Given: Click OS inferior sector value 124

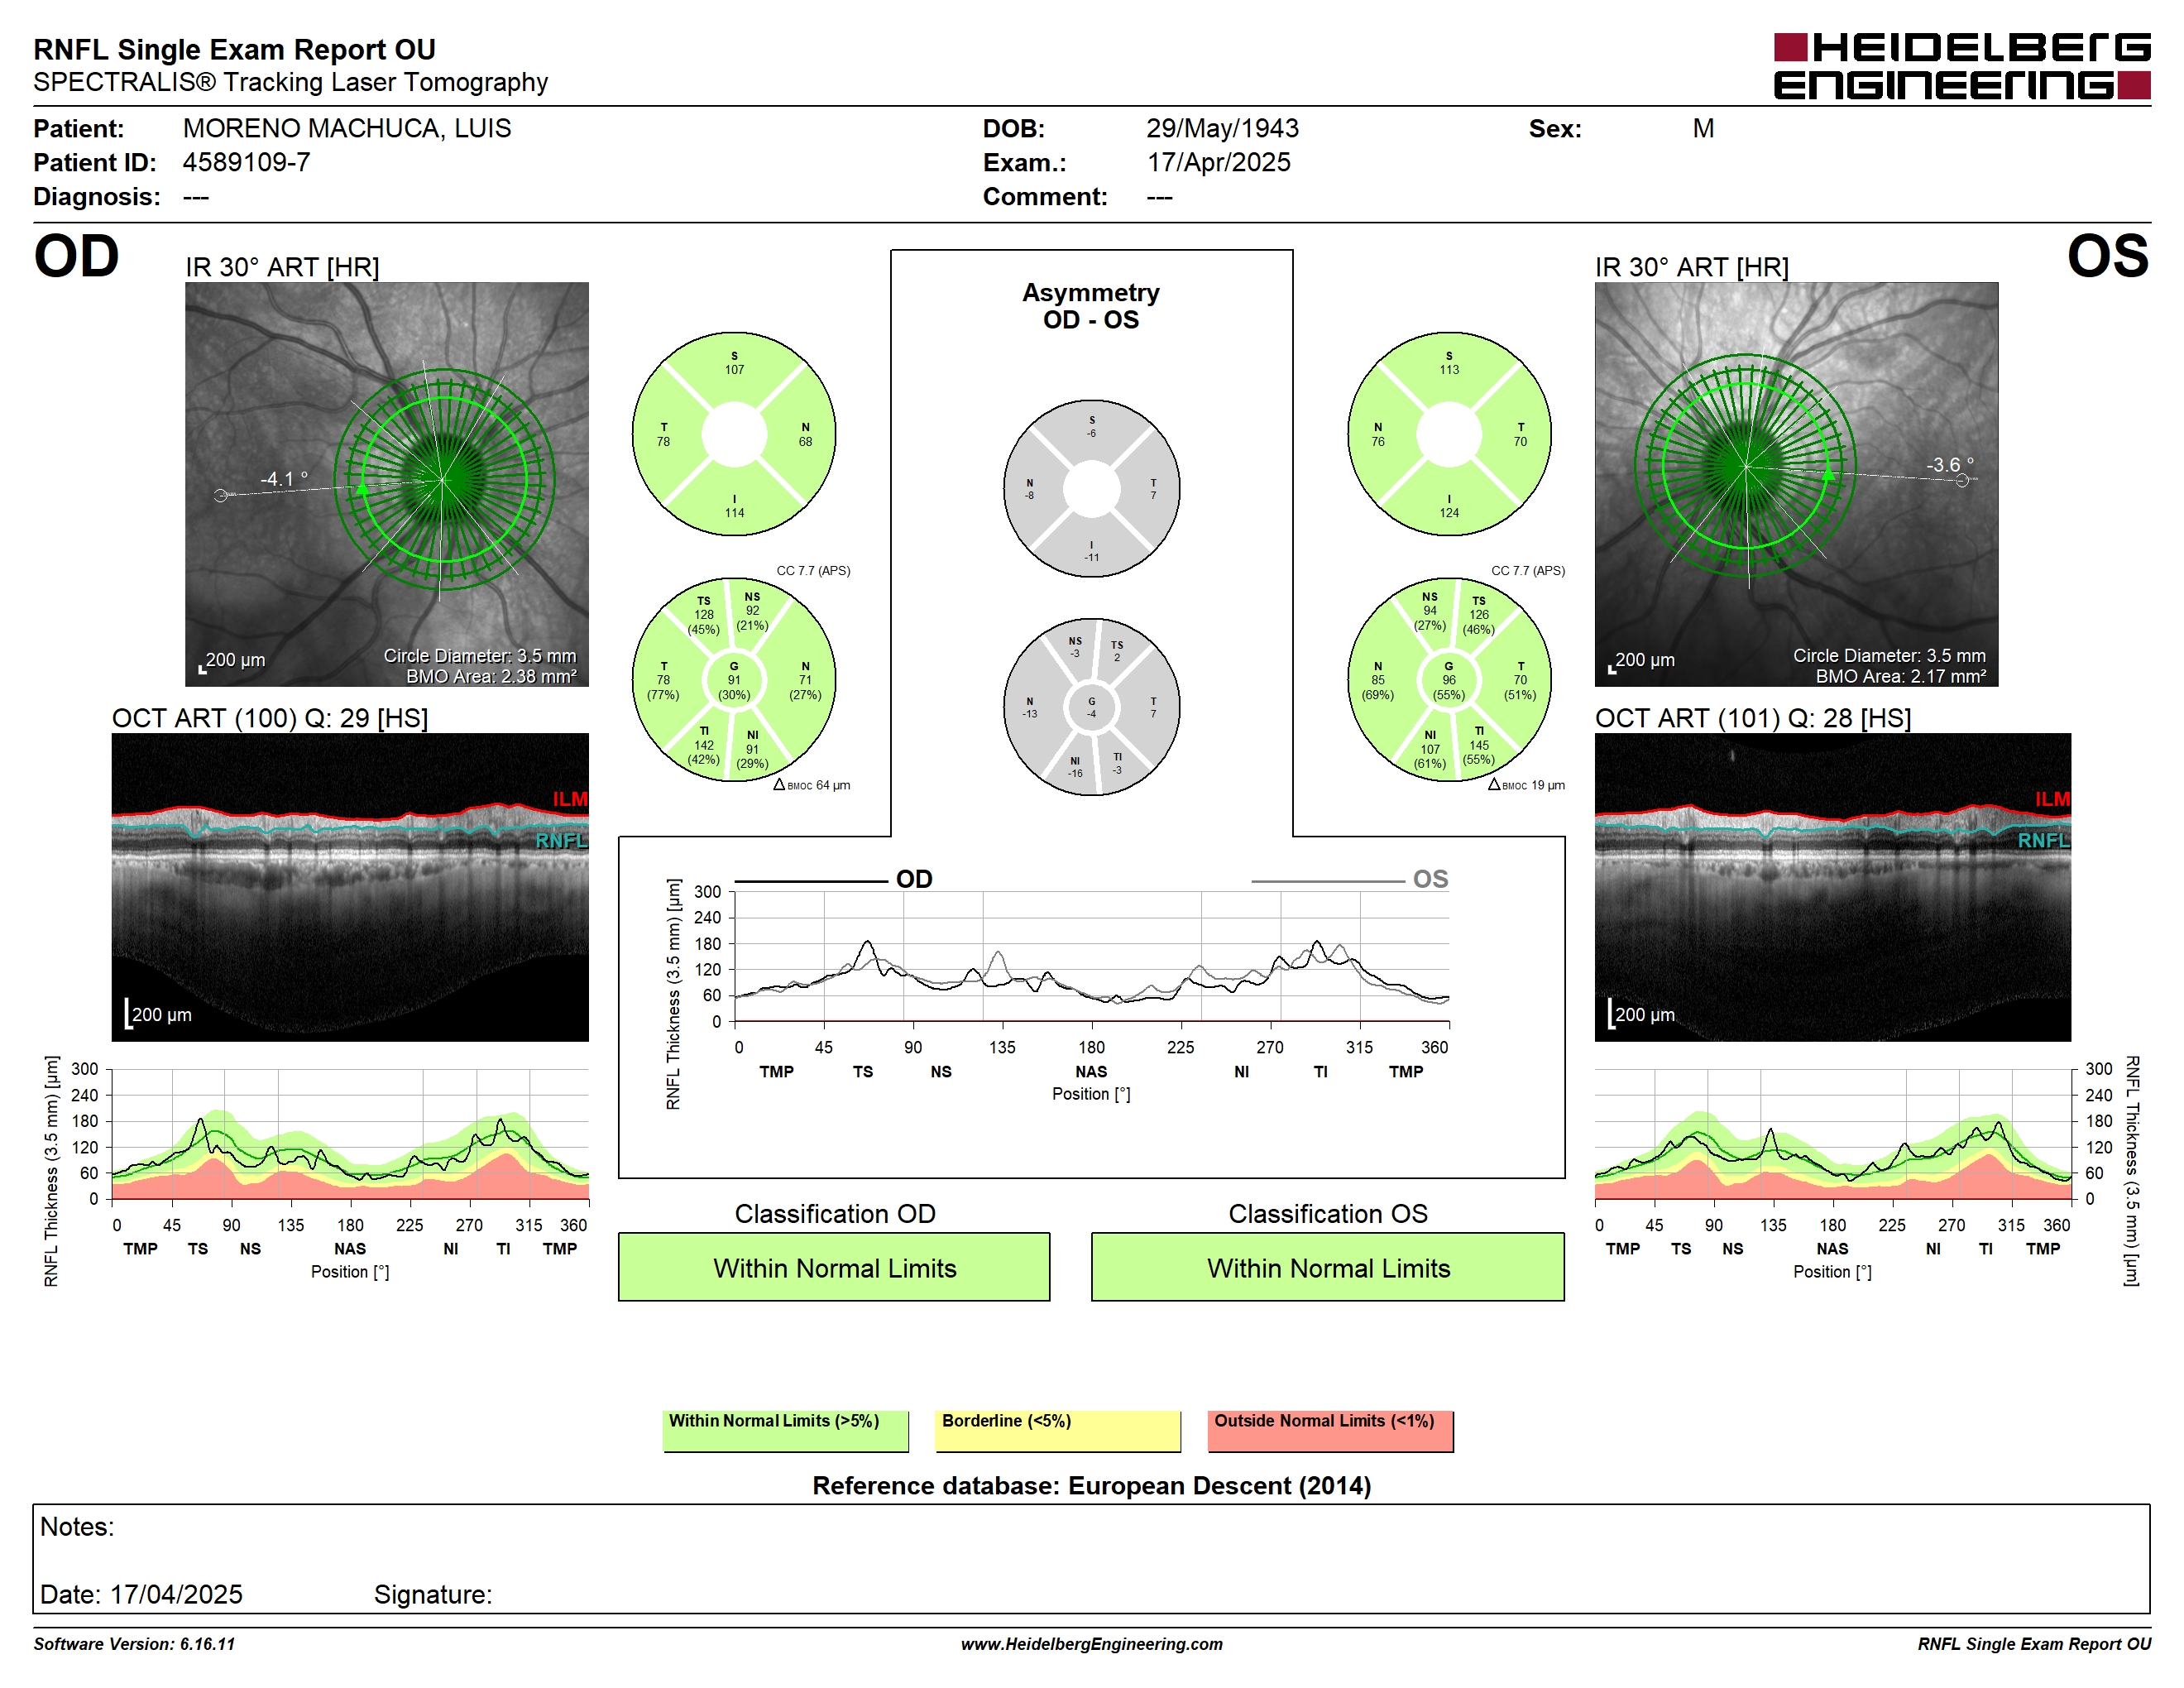Looking at the screenshot, I should pyautogui.click(x=1449, y=513).
